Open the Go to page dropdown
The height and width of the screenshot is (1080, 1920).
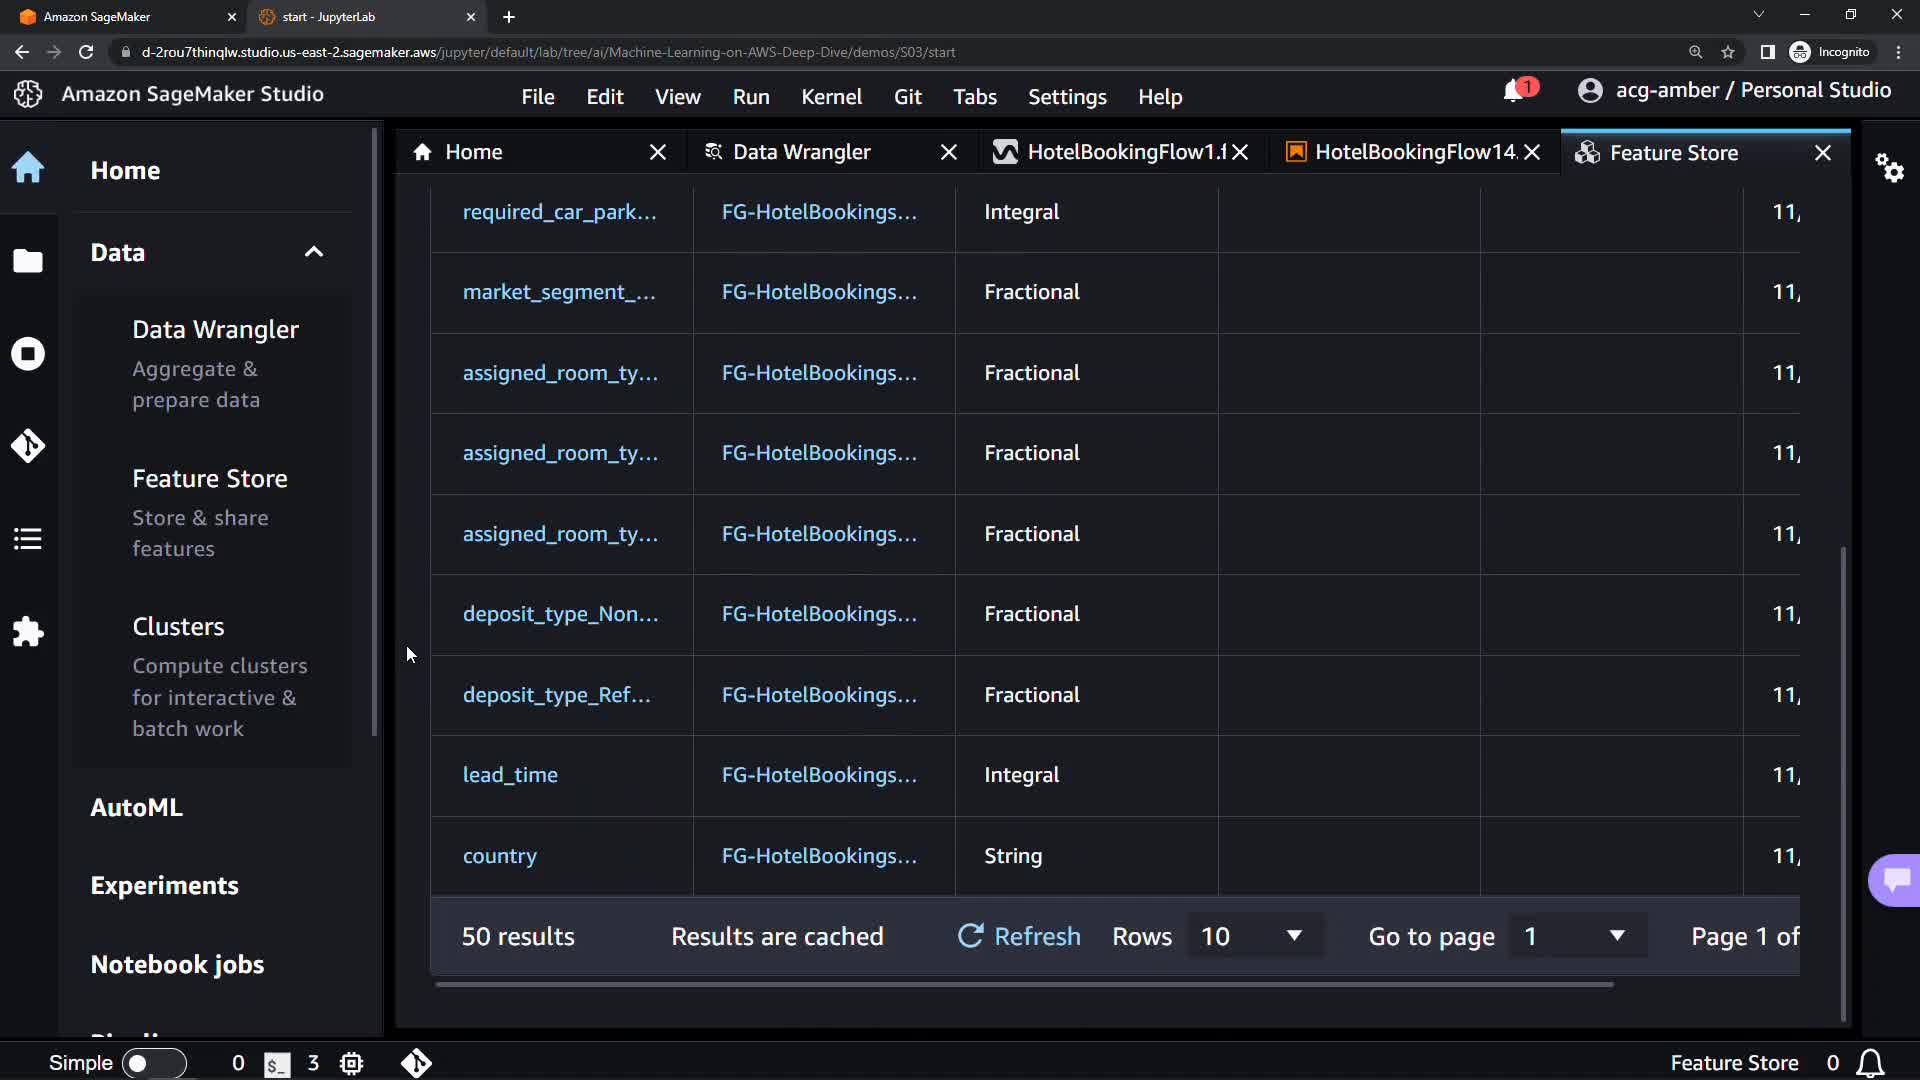[x=1576, y=936]
